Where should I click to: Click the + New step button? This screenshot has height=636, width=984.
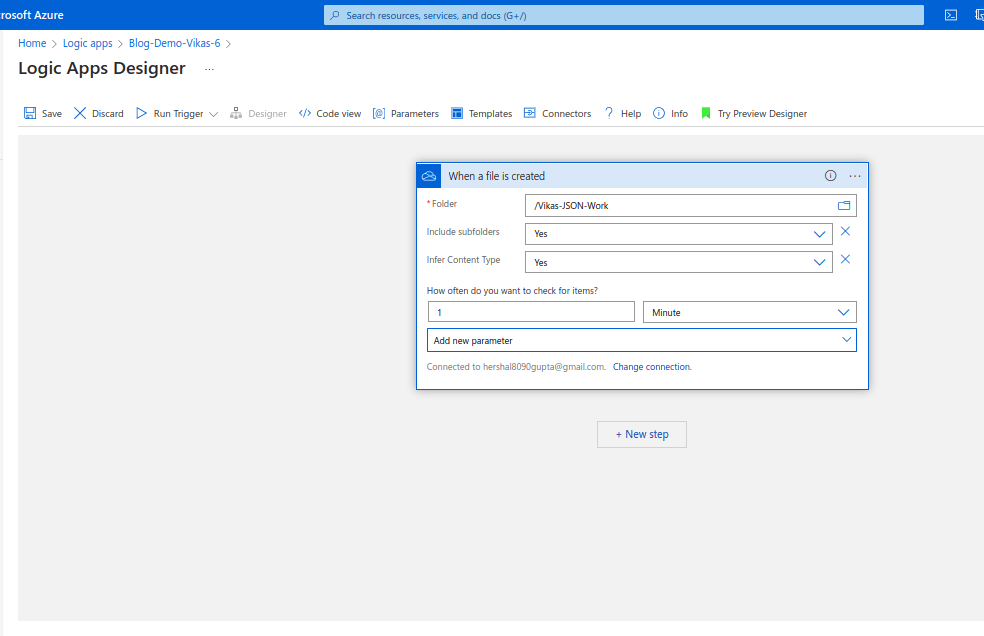[x=641, y=434]
